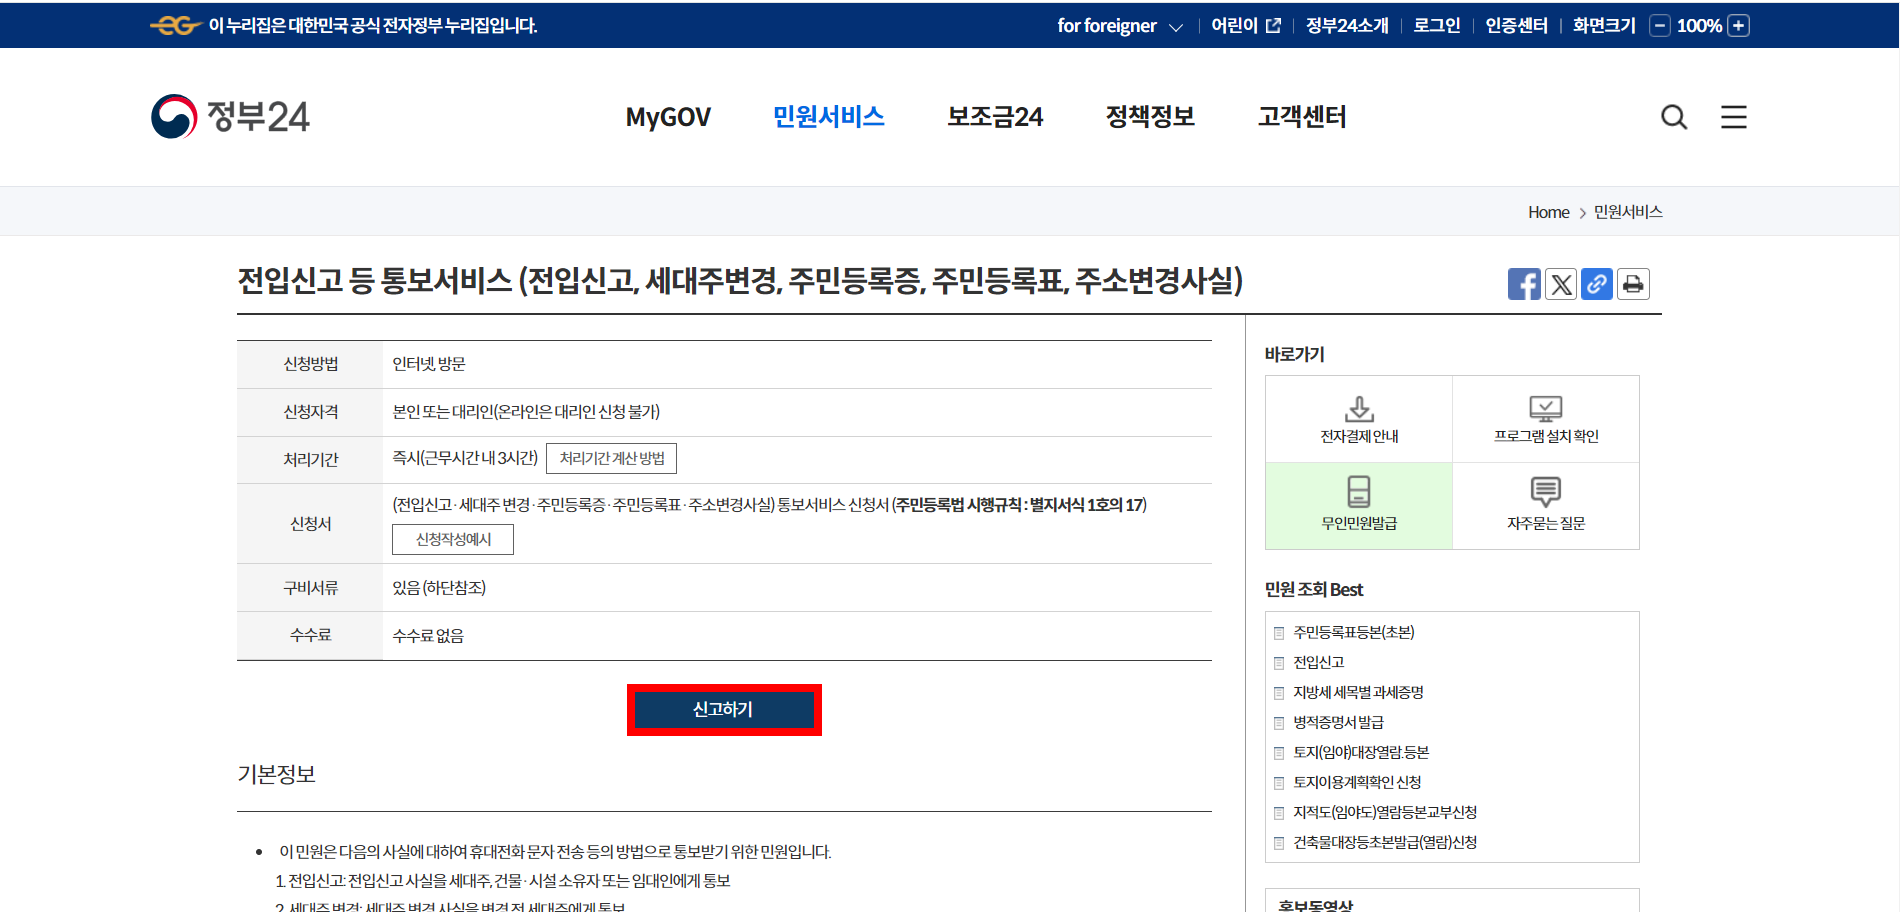This screenshot has width=1900, height=912.
Task: Navigate to the 보조금24 menu
Action: click(995, 117)
